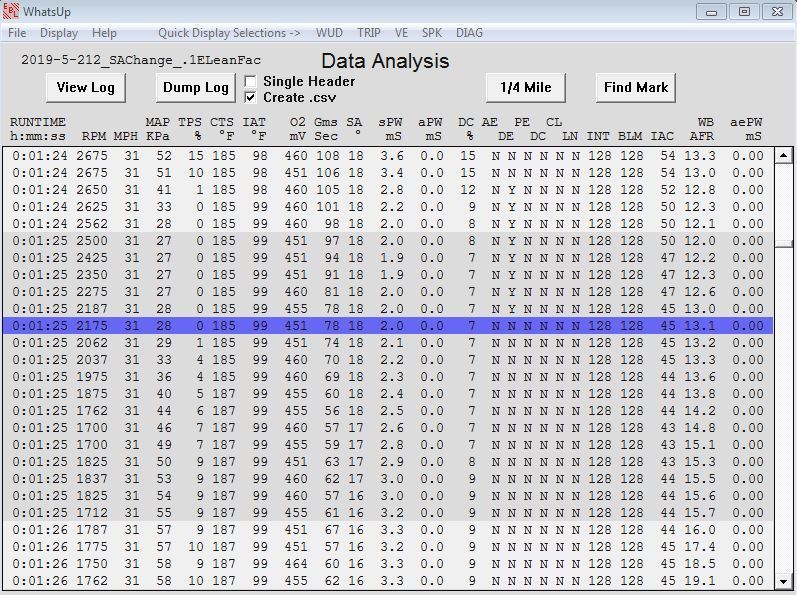Open the DIAG quick display

(469, 33)
